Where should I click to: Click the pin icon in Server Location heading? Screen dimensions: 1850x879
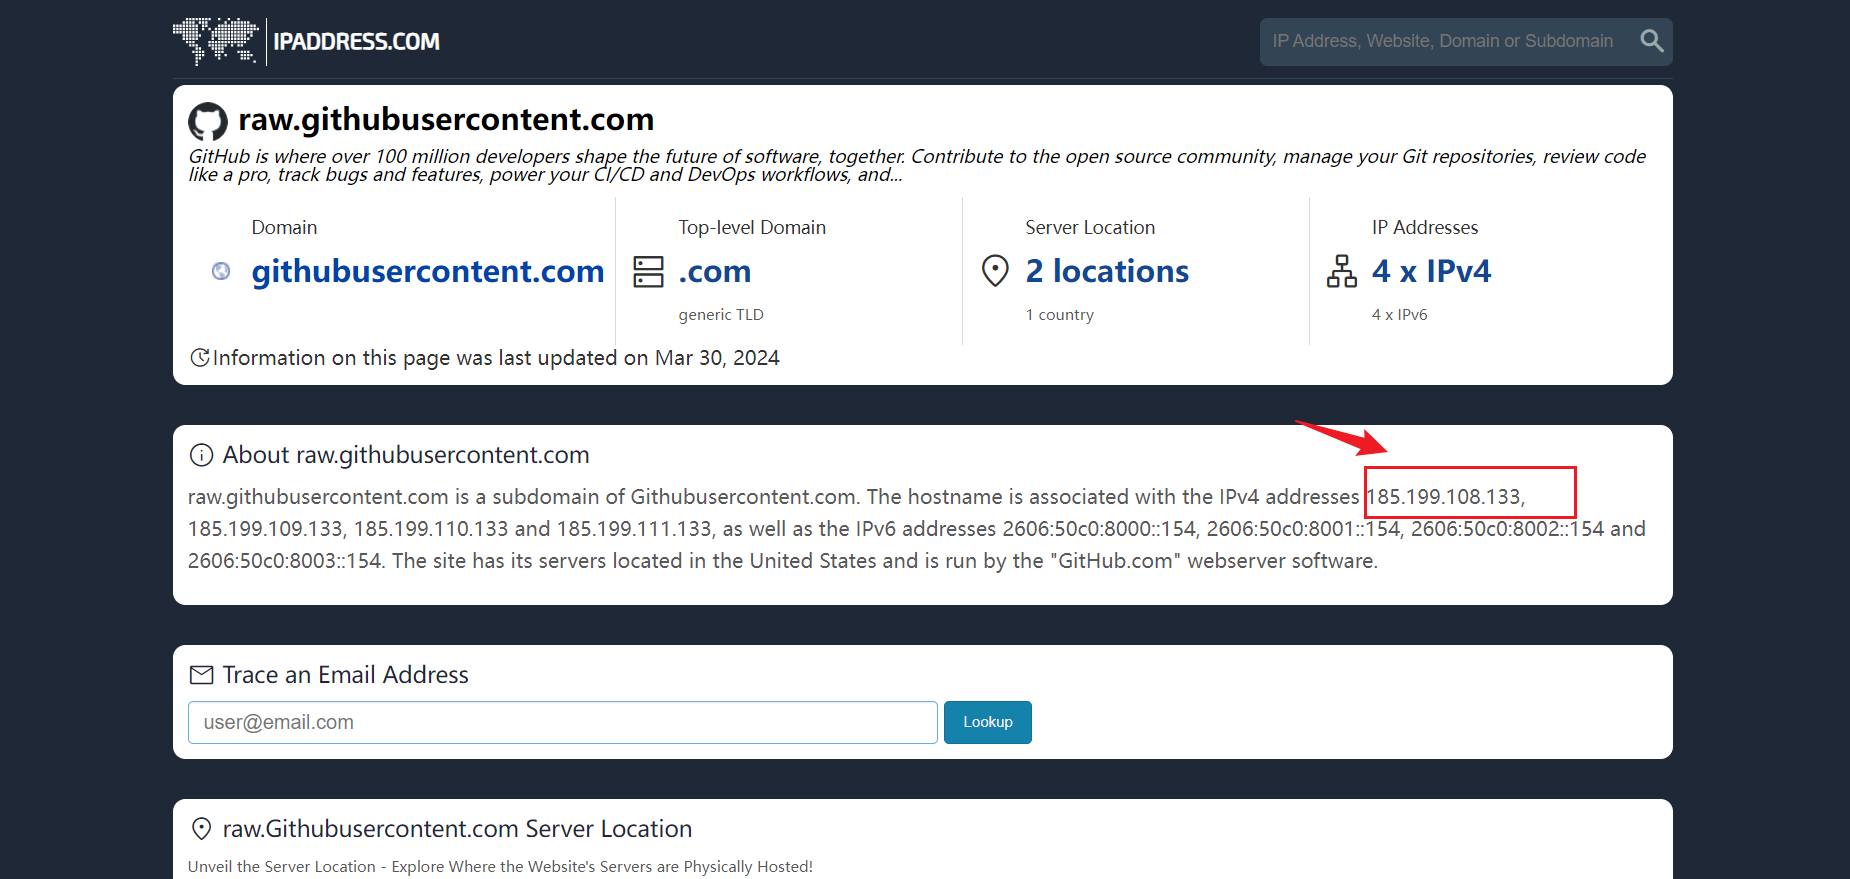point(201,829)
